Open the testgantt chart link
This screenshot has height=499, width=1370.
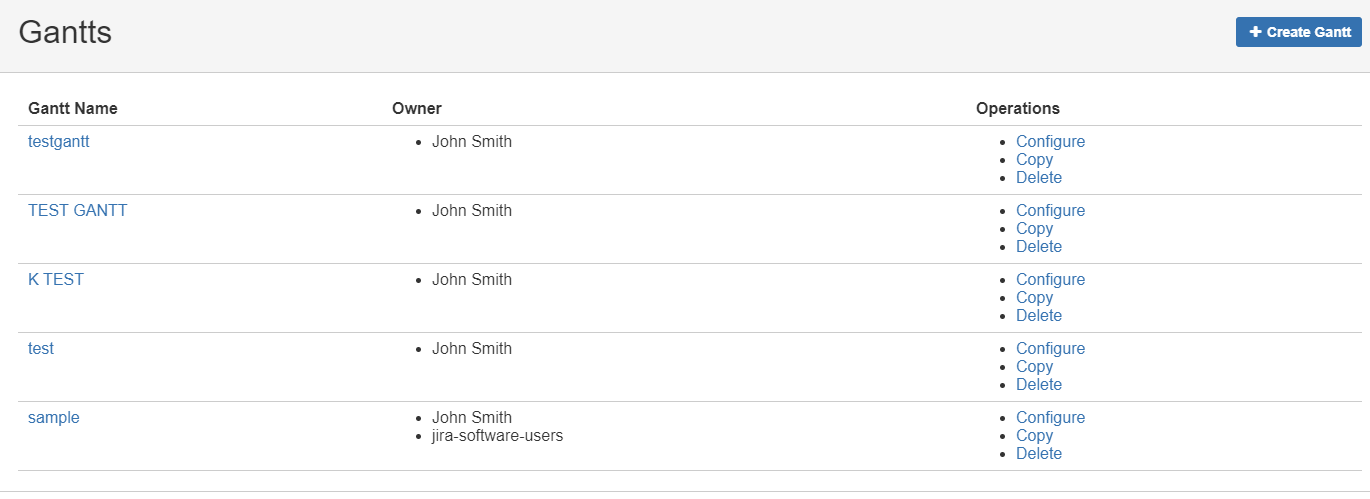coord(59,142)
